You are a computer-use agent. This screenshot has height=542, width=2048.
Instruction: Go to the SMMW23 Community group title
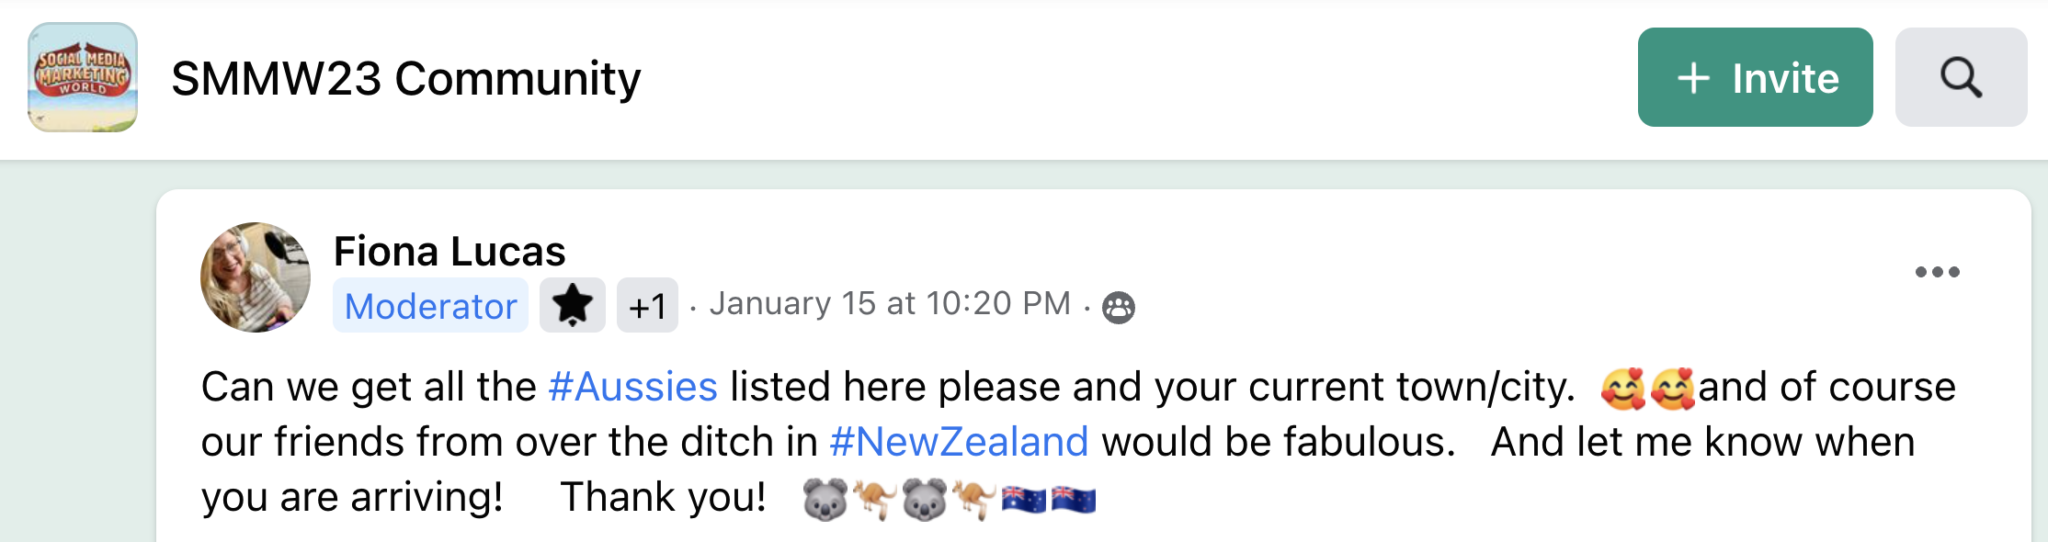point(405,78)
